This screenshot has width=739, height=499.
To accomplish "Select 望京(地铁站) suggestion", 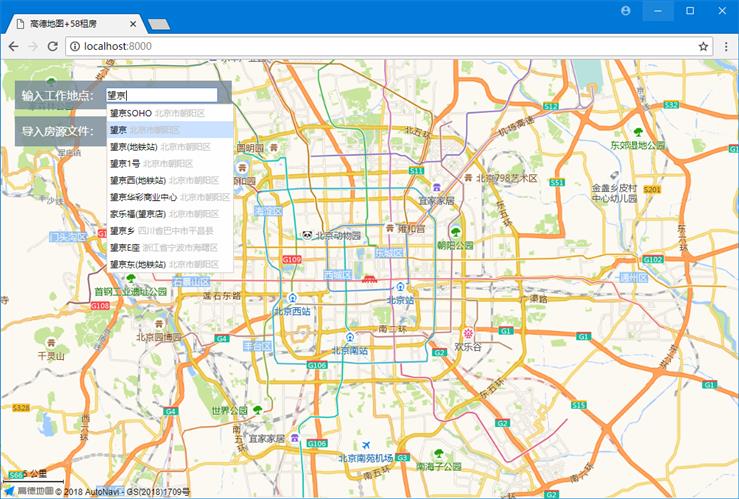I will tap(170, 147).
